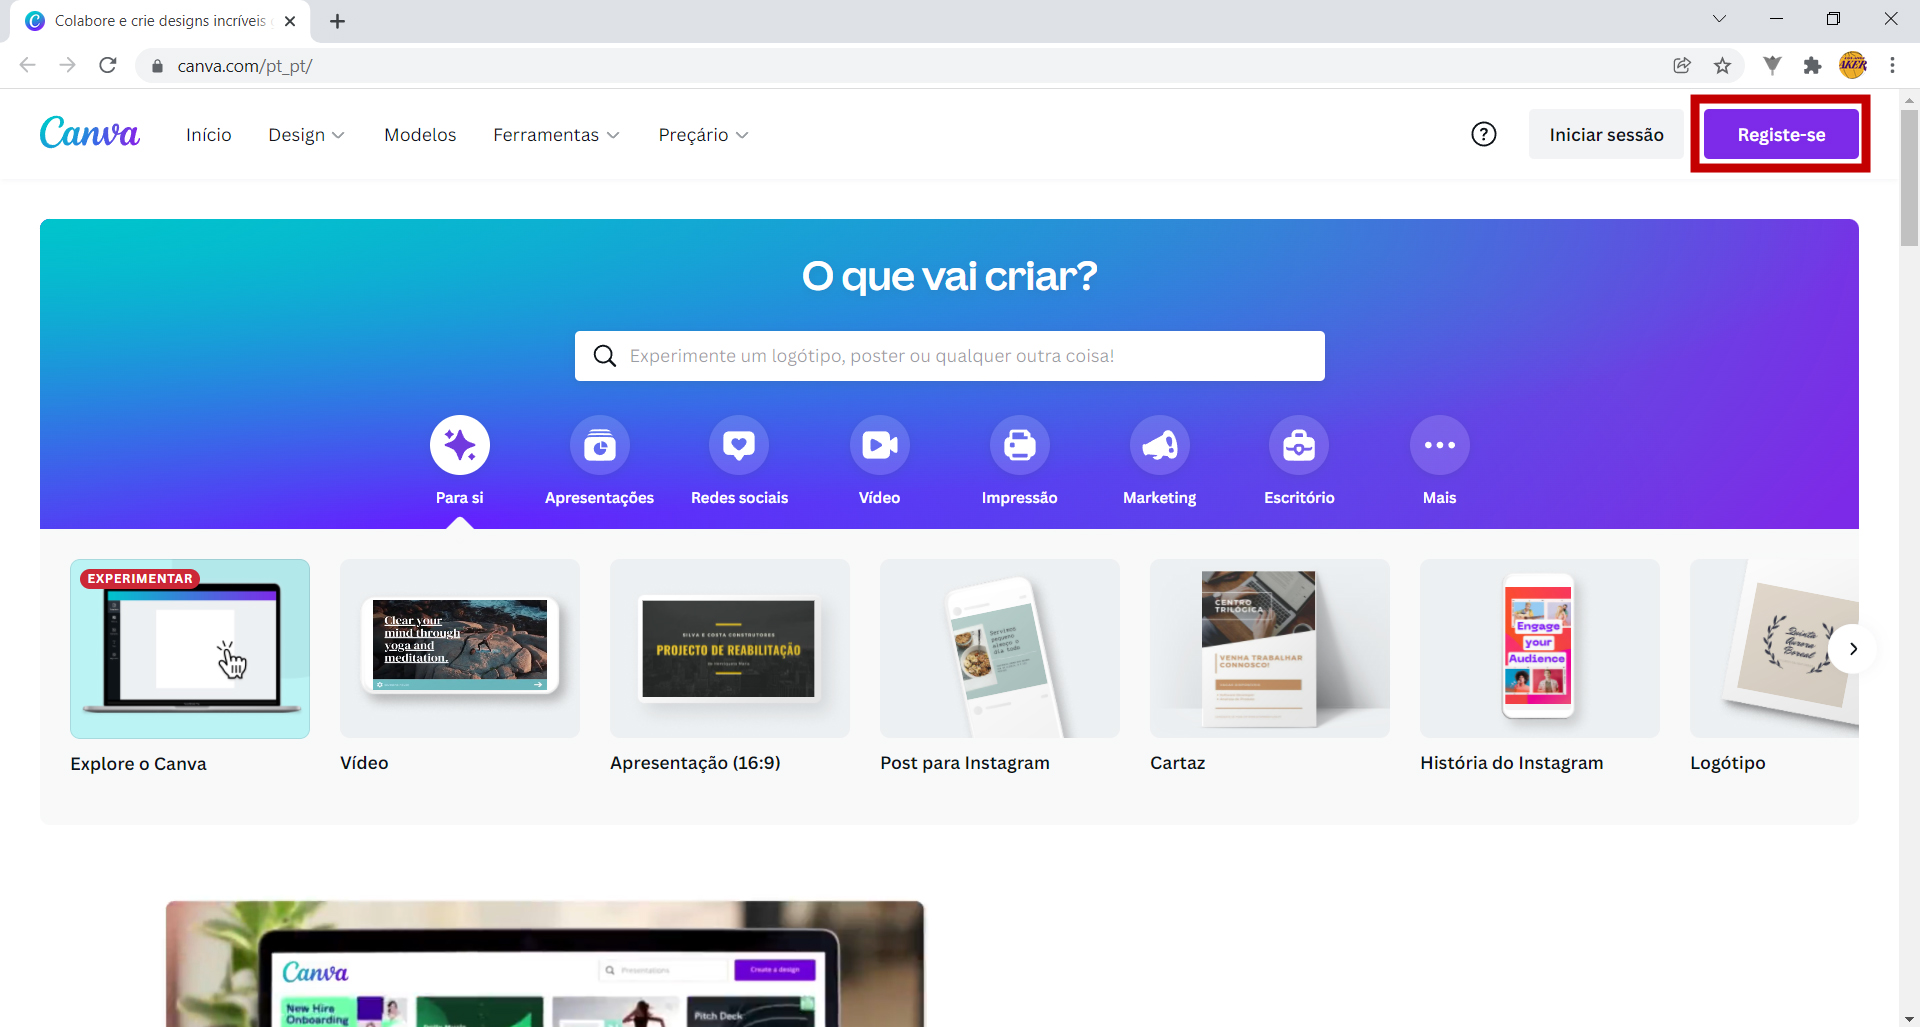Reload the page
1920x1027 pixels.
pos(108,65)
